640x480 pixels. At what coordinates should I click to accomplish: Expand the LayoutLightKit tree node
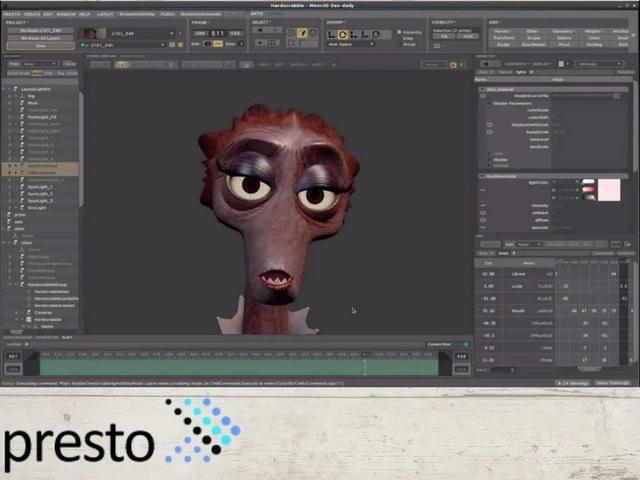[9, 89]
